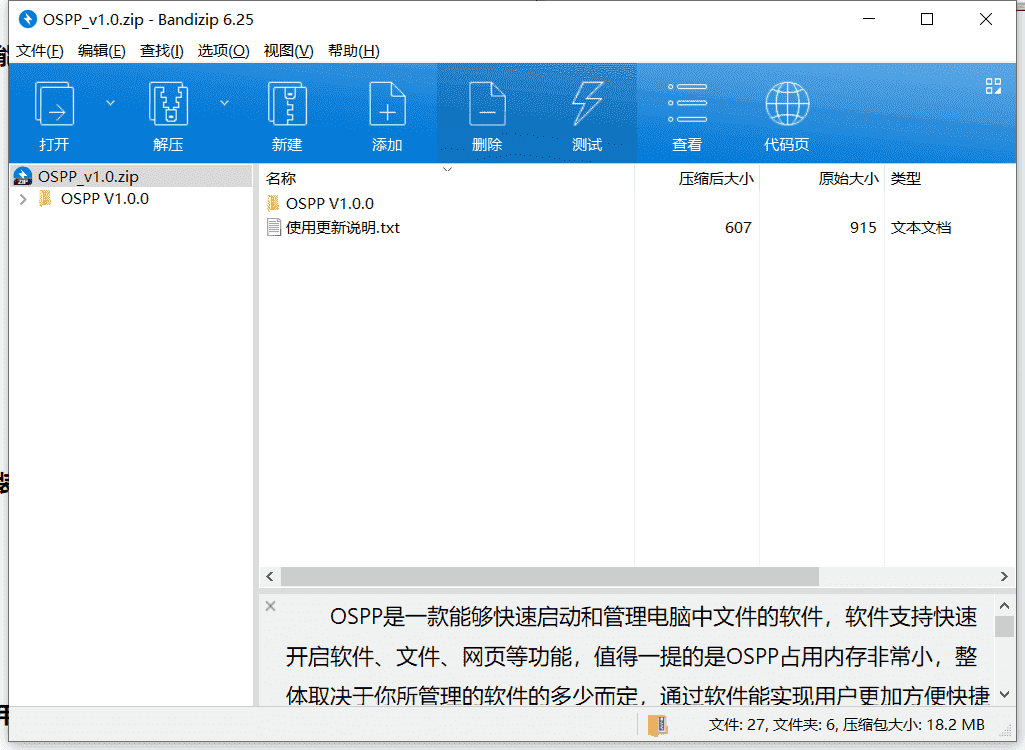The width and height of the screenshot is (1025, 750).
Task: Select OSPP V1.0.0 folder name in file list
Action: (329, 203)
